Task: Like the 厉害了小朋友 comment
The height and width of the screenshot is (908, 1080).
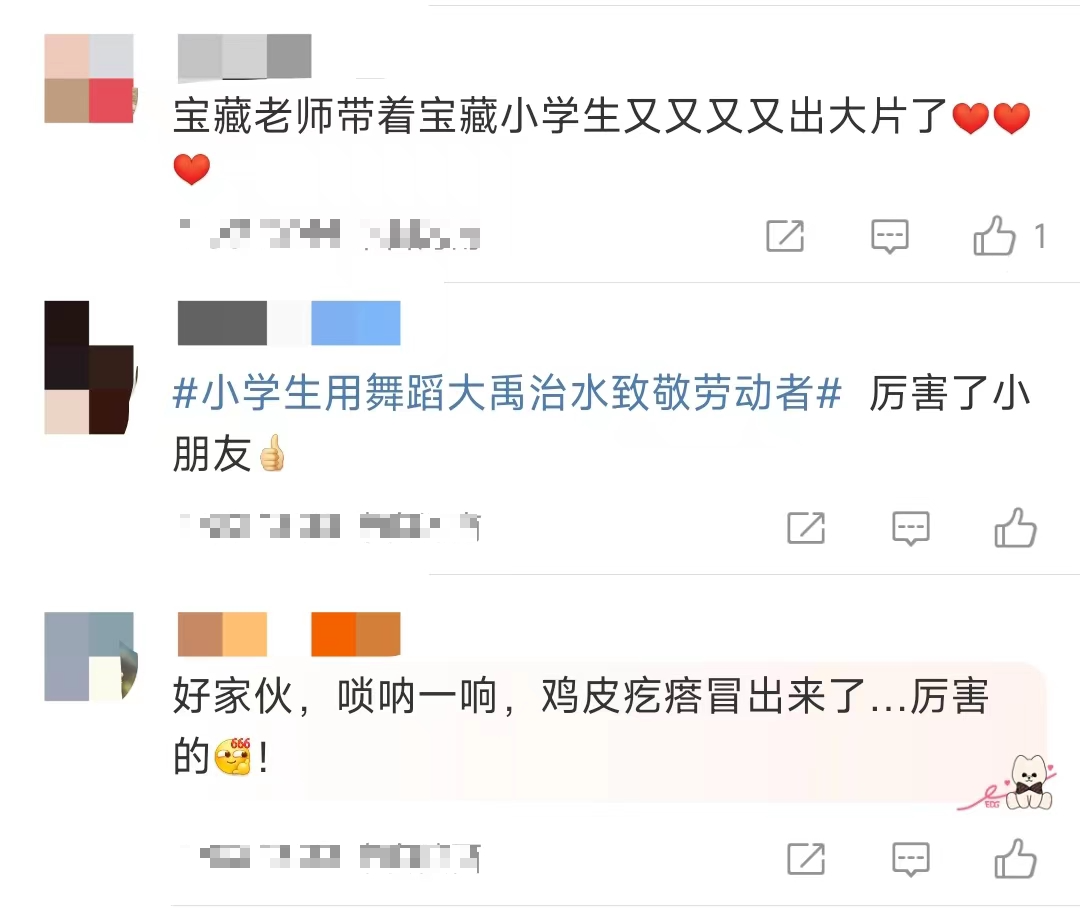Action: (x=1015, y=528)
